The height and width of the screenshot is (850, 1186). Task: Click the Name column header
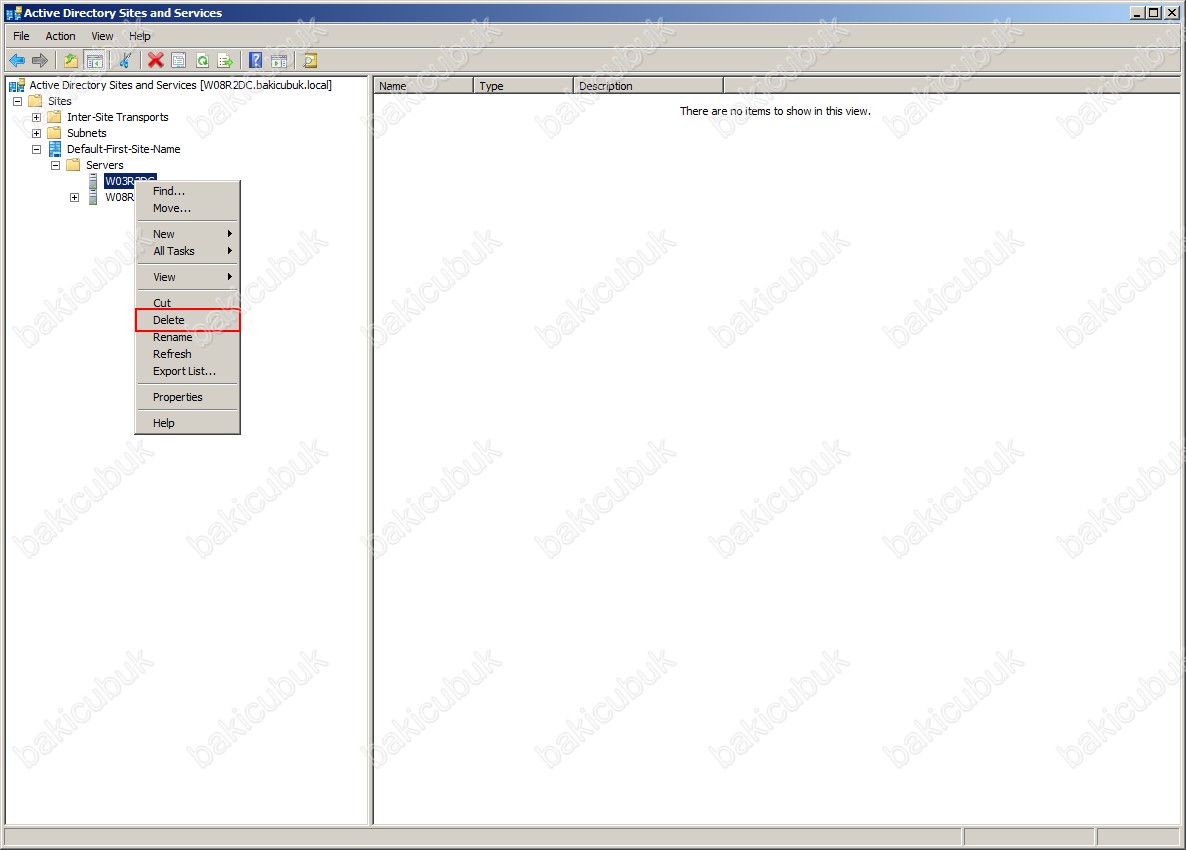[x=424, y=86]
